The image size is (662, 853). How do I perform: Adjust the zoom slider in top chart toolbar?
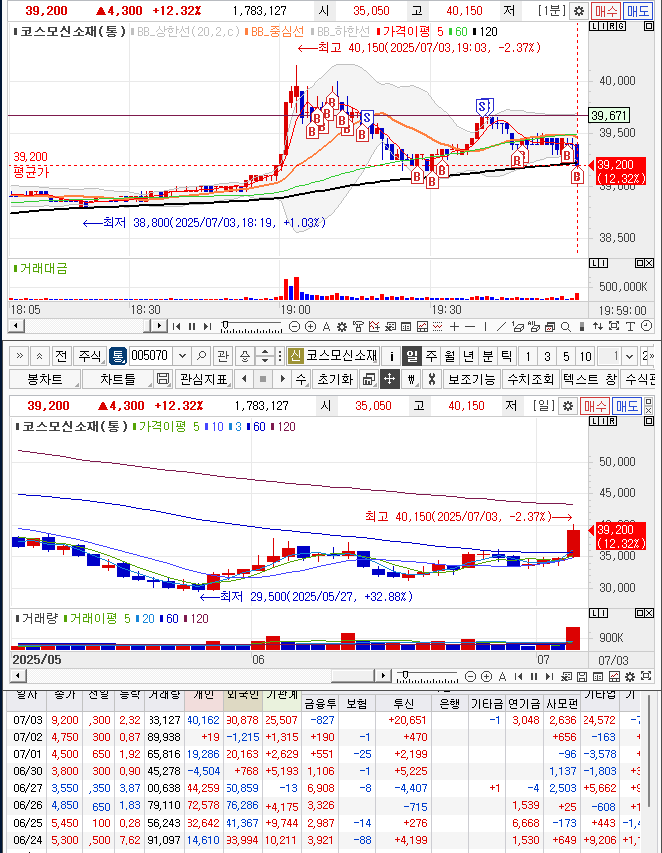pos(251,327)
